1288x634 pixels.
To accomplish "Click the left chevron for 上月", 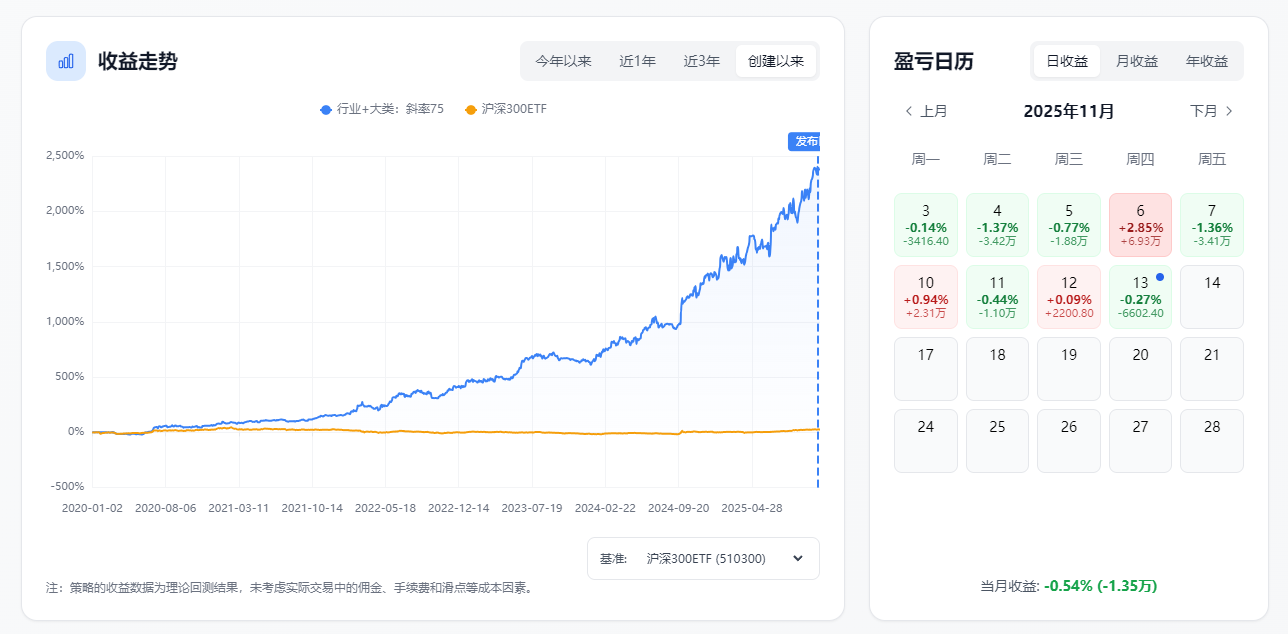I will (x=908, y=111).
